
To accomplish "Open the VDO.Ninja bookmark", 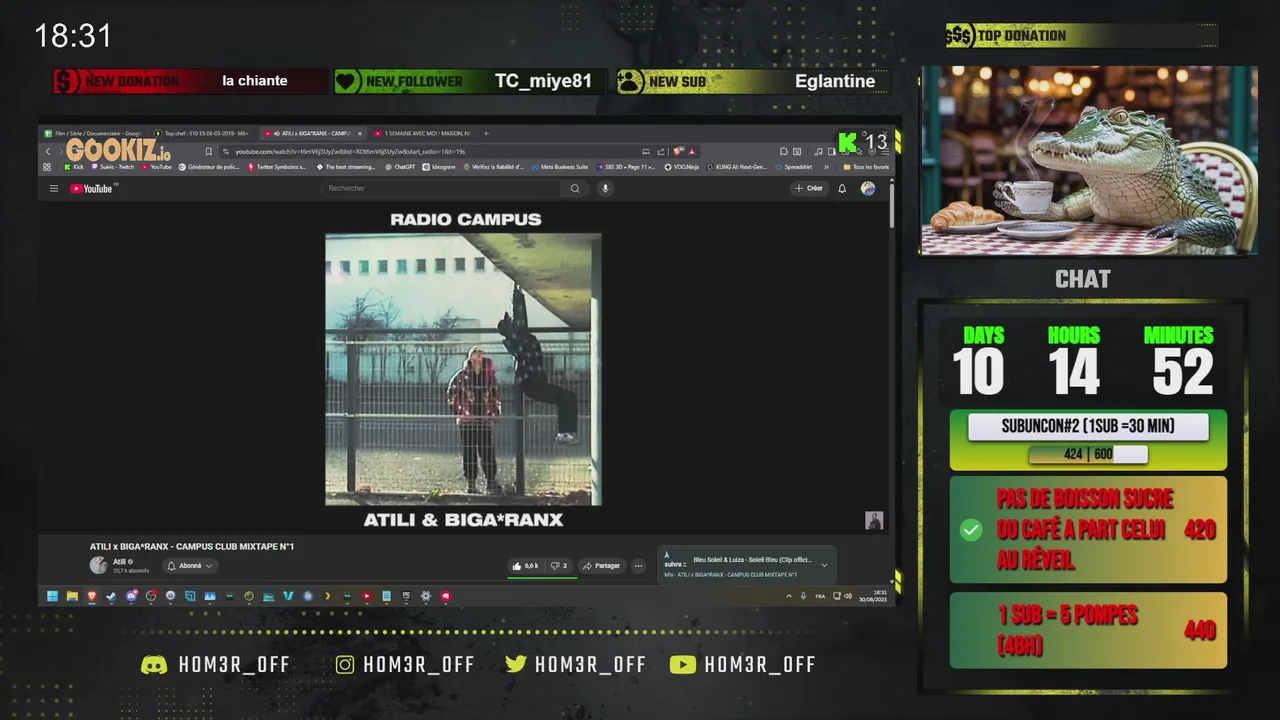I will coord(680,167).
